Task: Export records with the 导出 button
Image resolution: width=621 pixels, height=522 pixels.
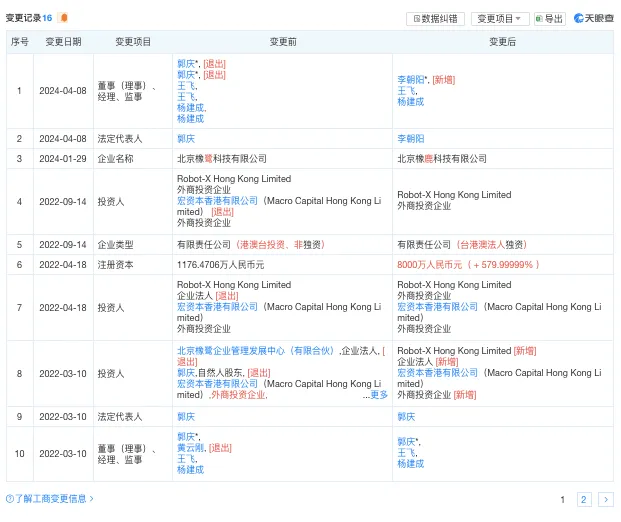Action: 549,18
